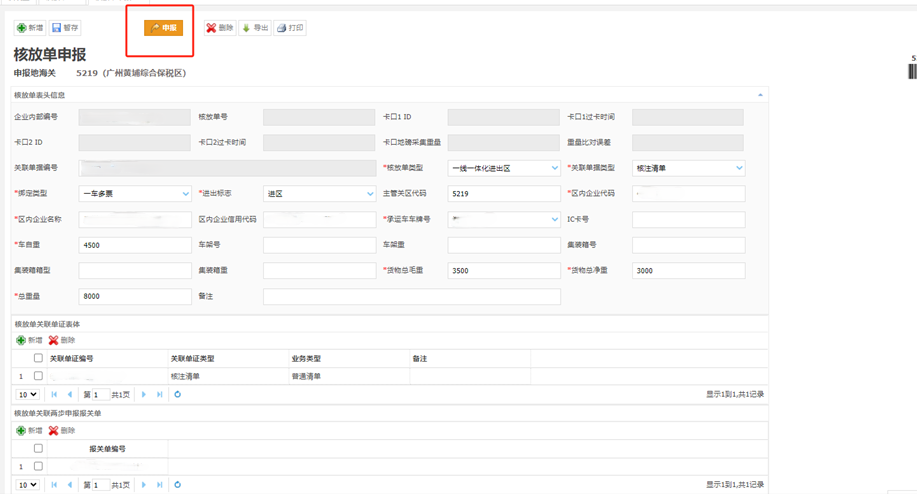
Task: Click the top toolbar 新增 button
Action: click(30, 27)
